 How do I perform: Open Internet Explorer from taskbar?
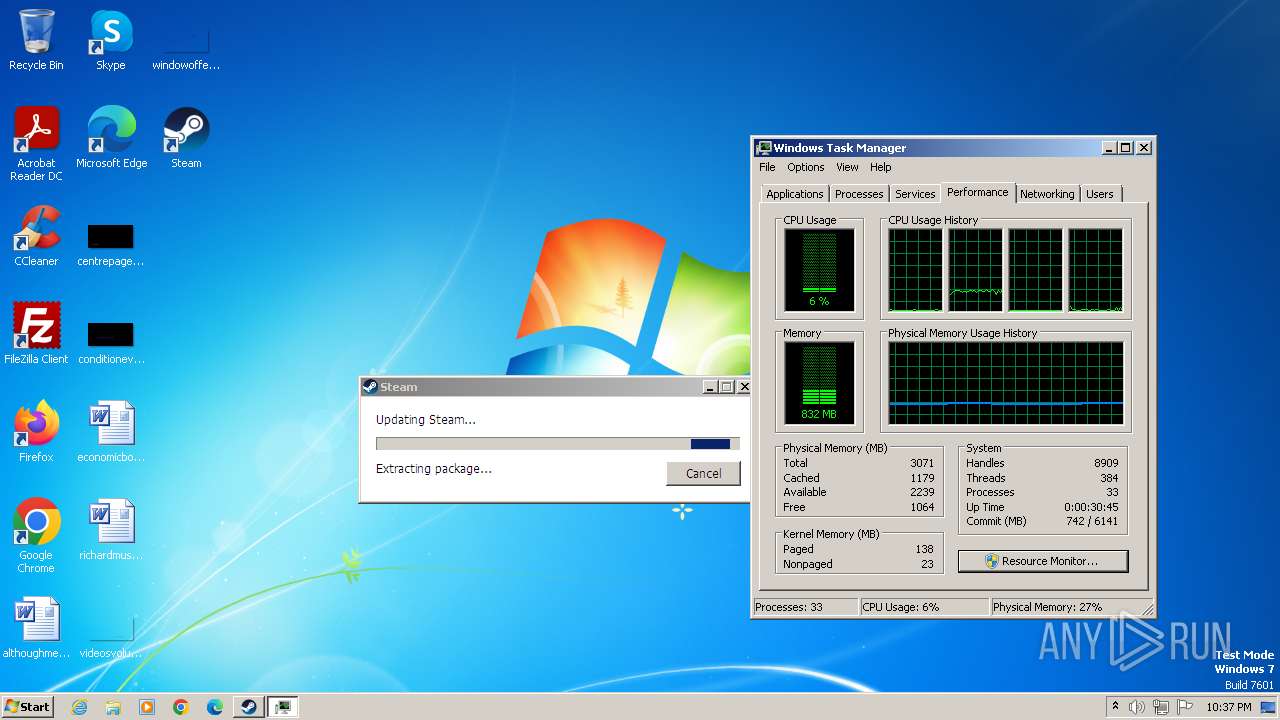coord(79,707)
